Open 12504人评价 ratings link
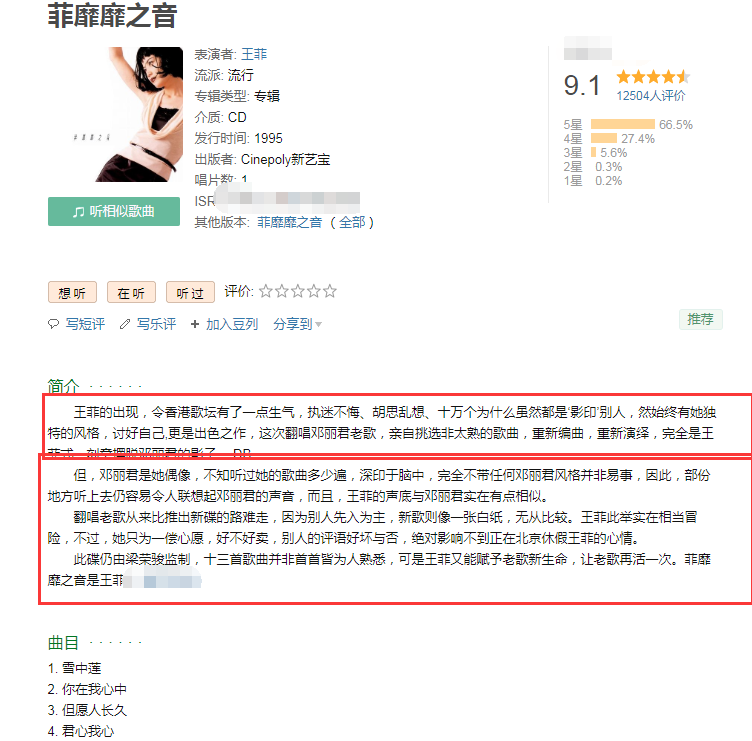752x741 pixels. [651, 96]
